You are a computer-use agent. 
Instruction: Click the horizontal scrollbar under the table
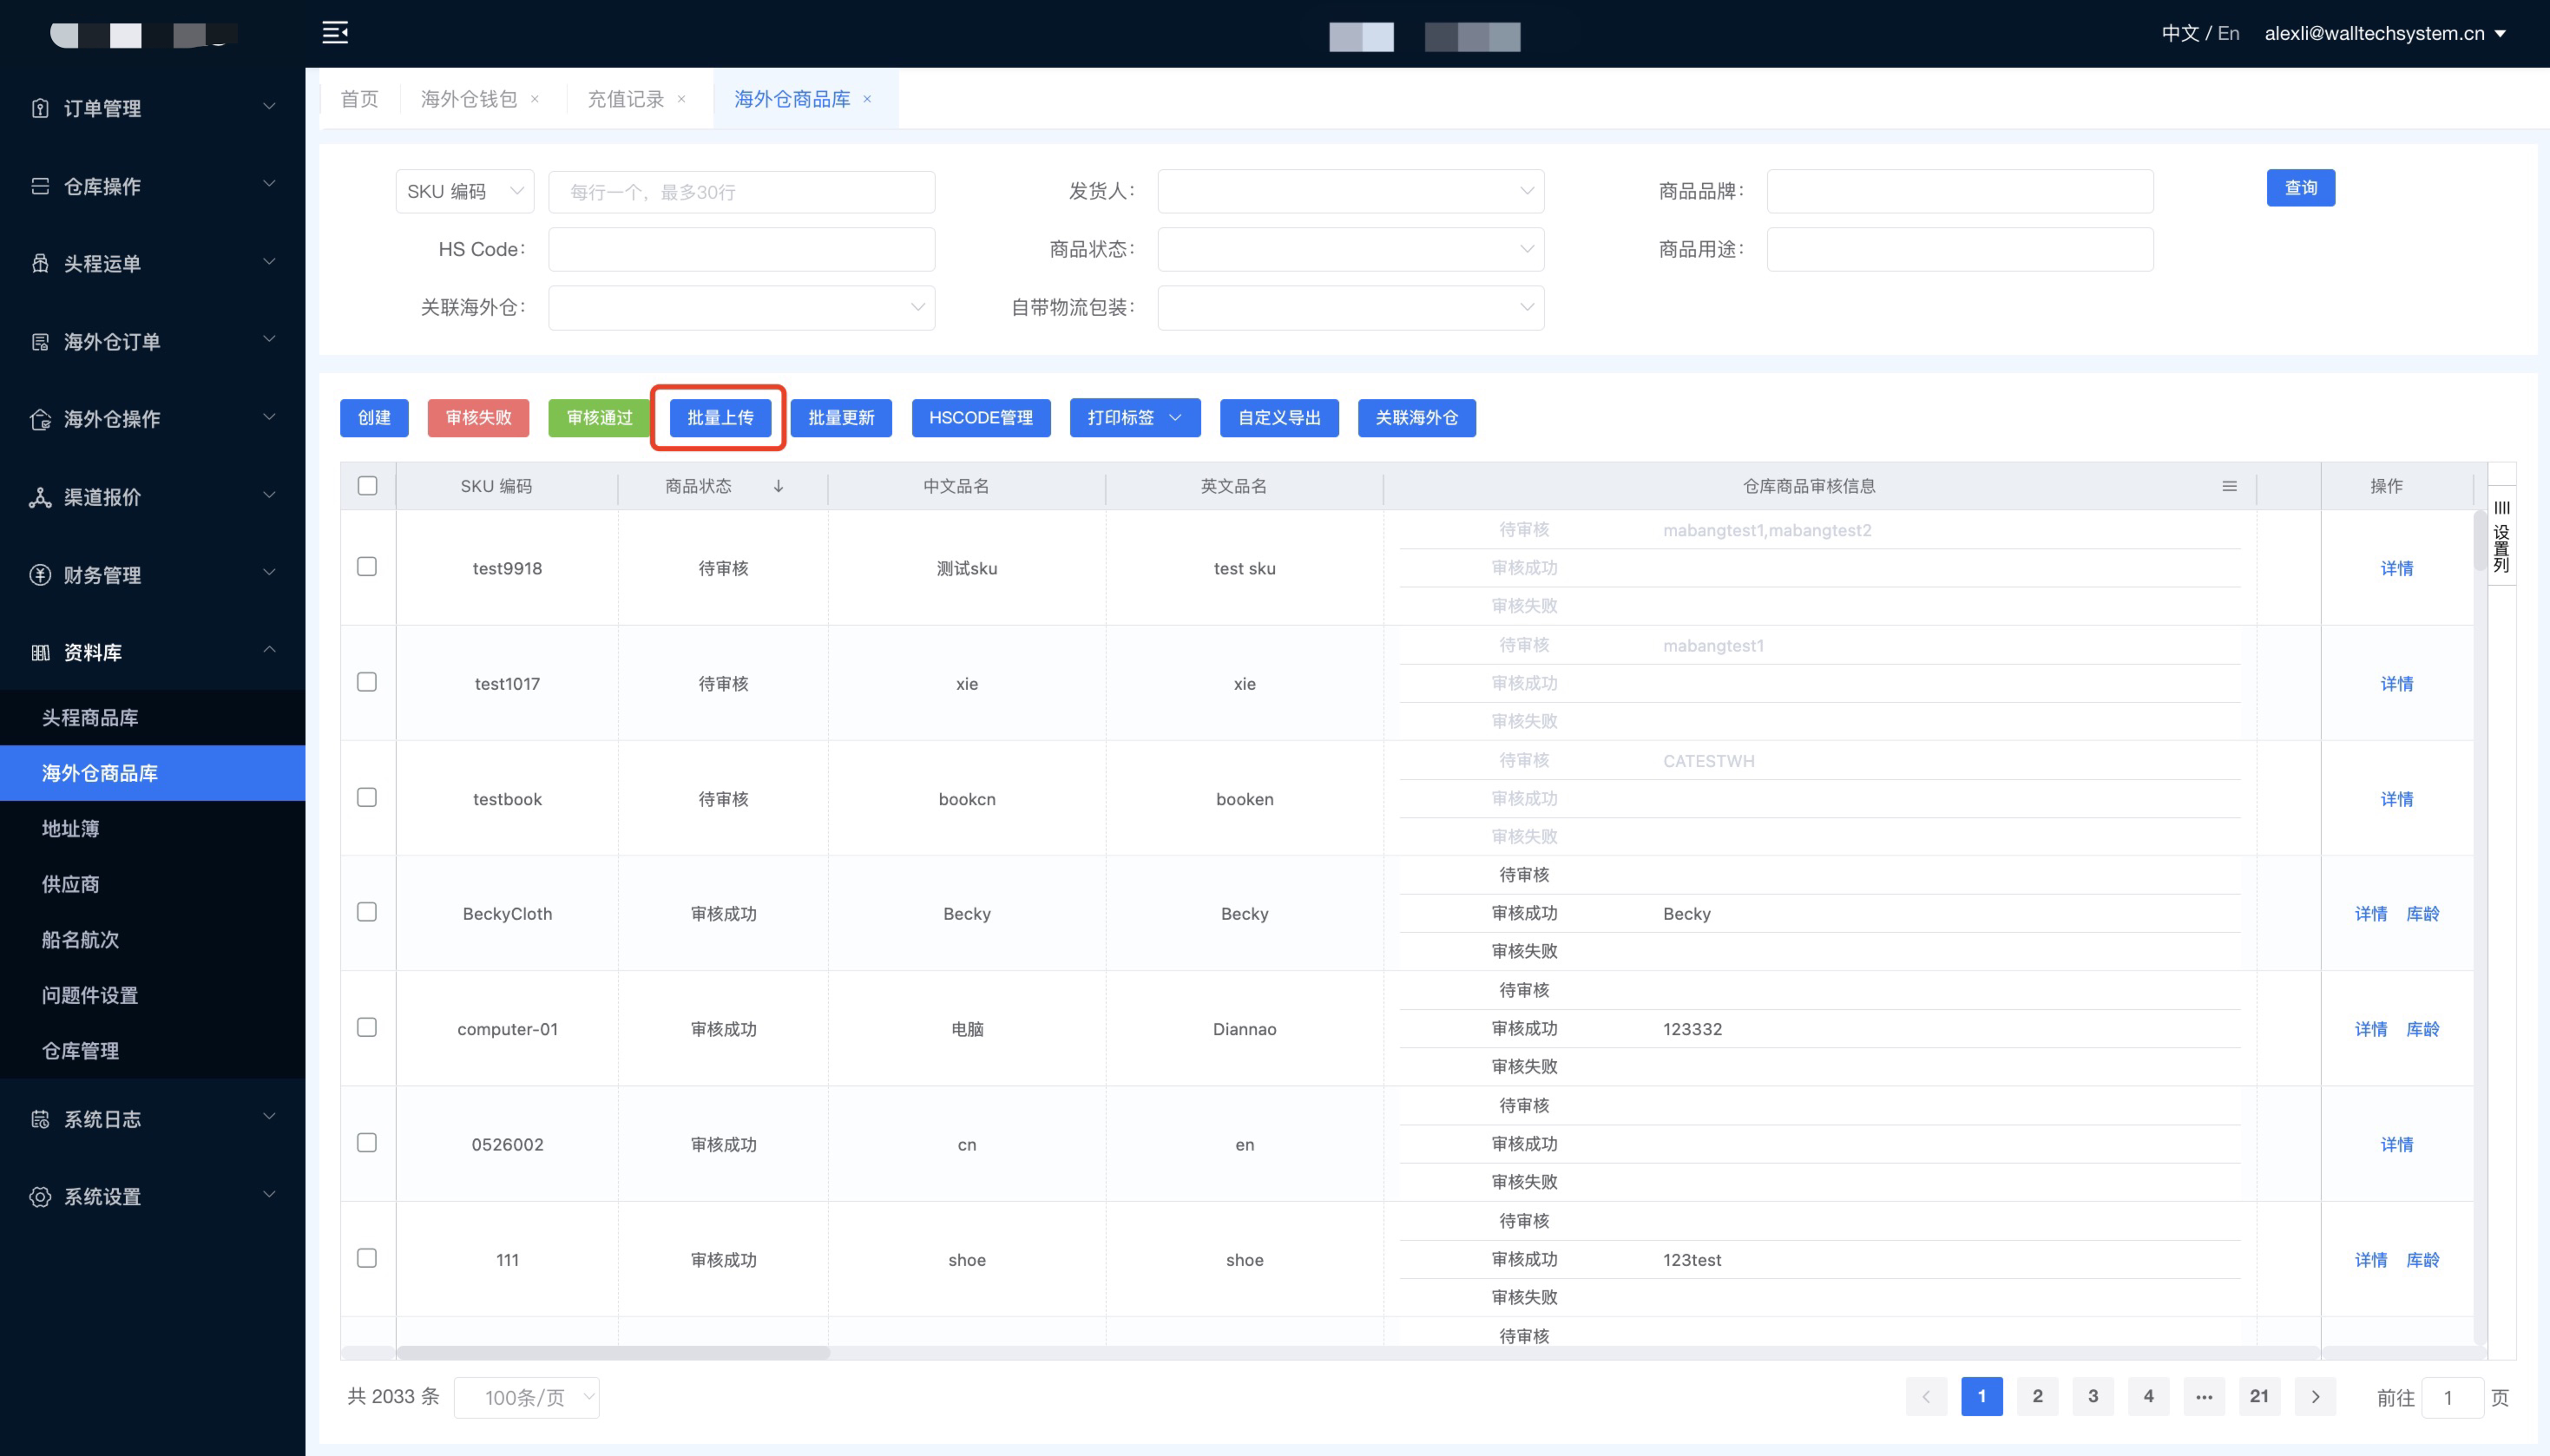click(613, 1352)
